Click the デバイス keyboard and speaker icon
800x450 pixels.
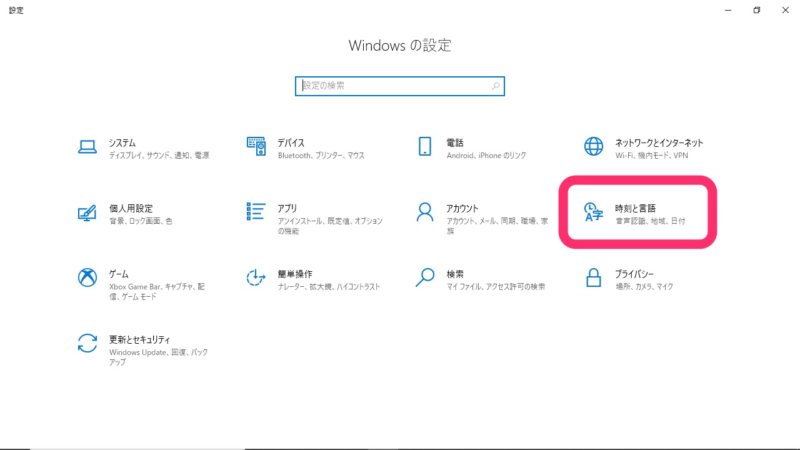pyautogui.click(x=256, y=146)
